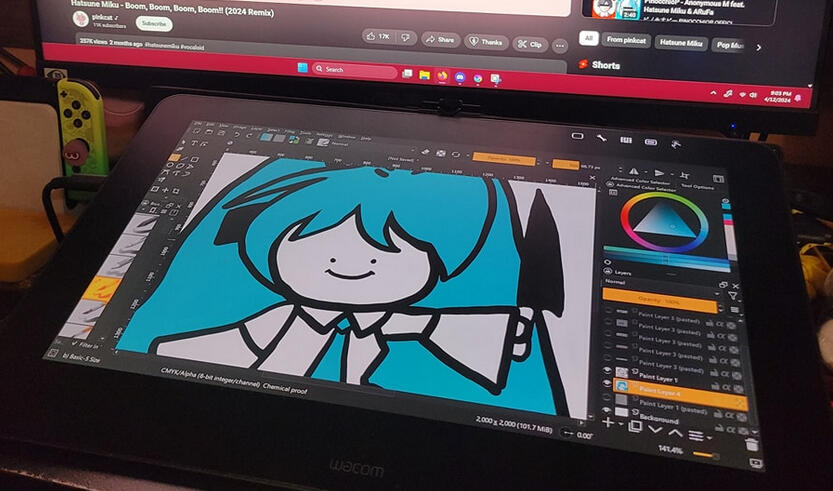Click the YouTube Share button
The height and width of the screenshot is (491, 833).
pos(440,40)
